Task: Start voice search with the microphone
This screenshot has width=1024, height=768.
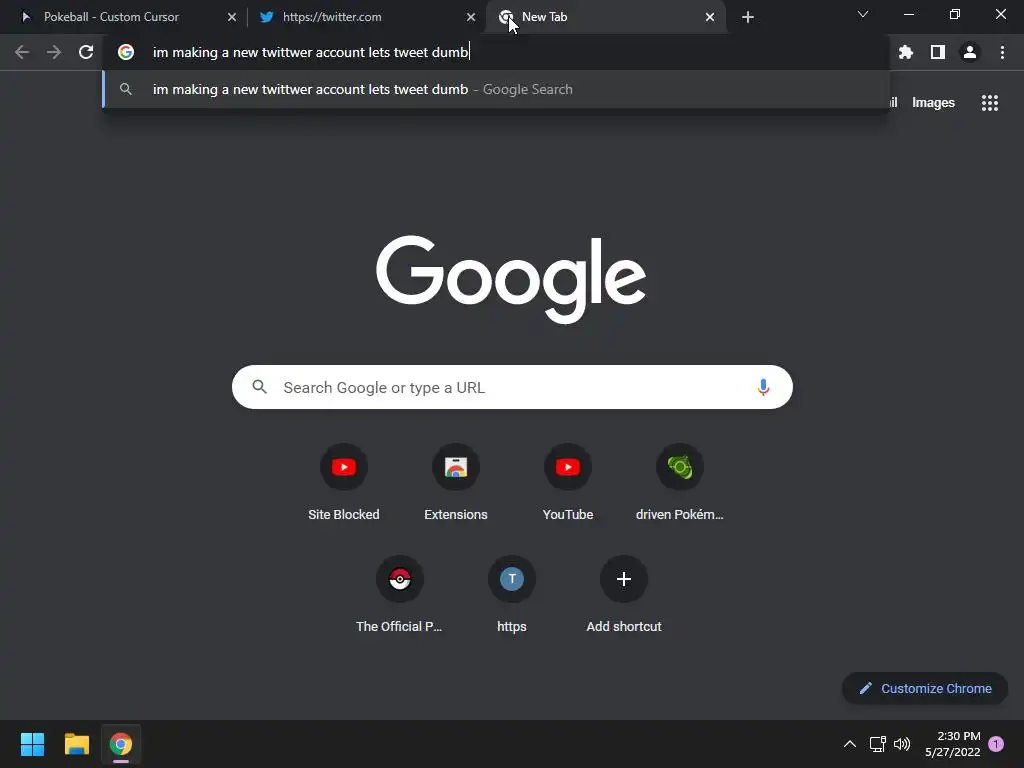Action: (763, 387)
